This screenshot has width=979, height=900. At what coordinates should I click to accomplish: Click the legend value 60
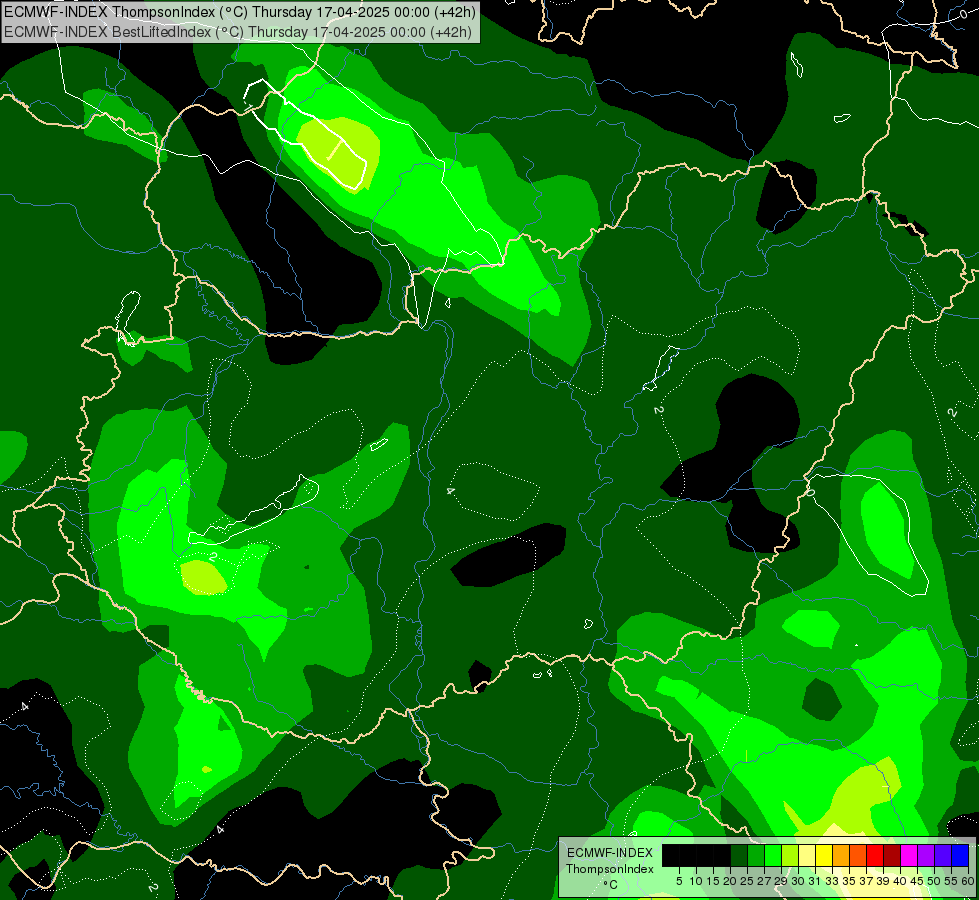pos(968,881)
